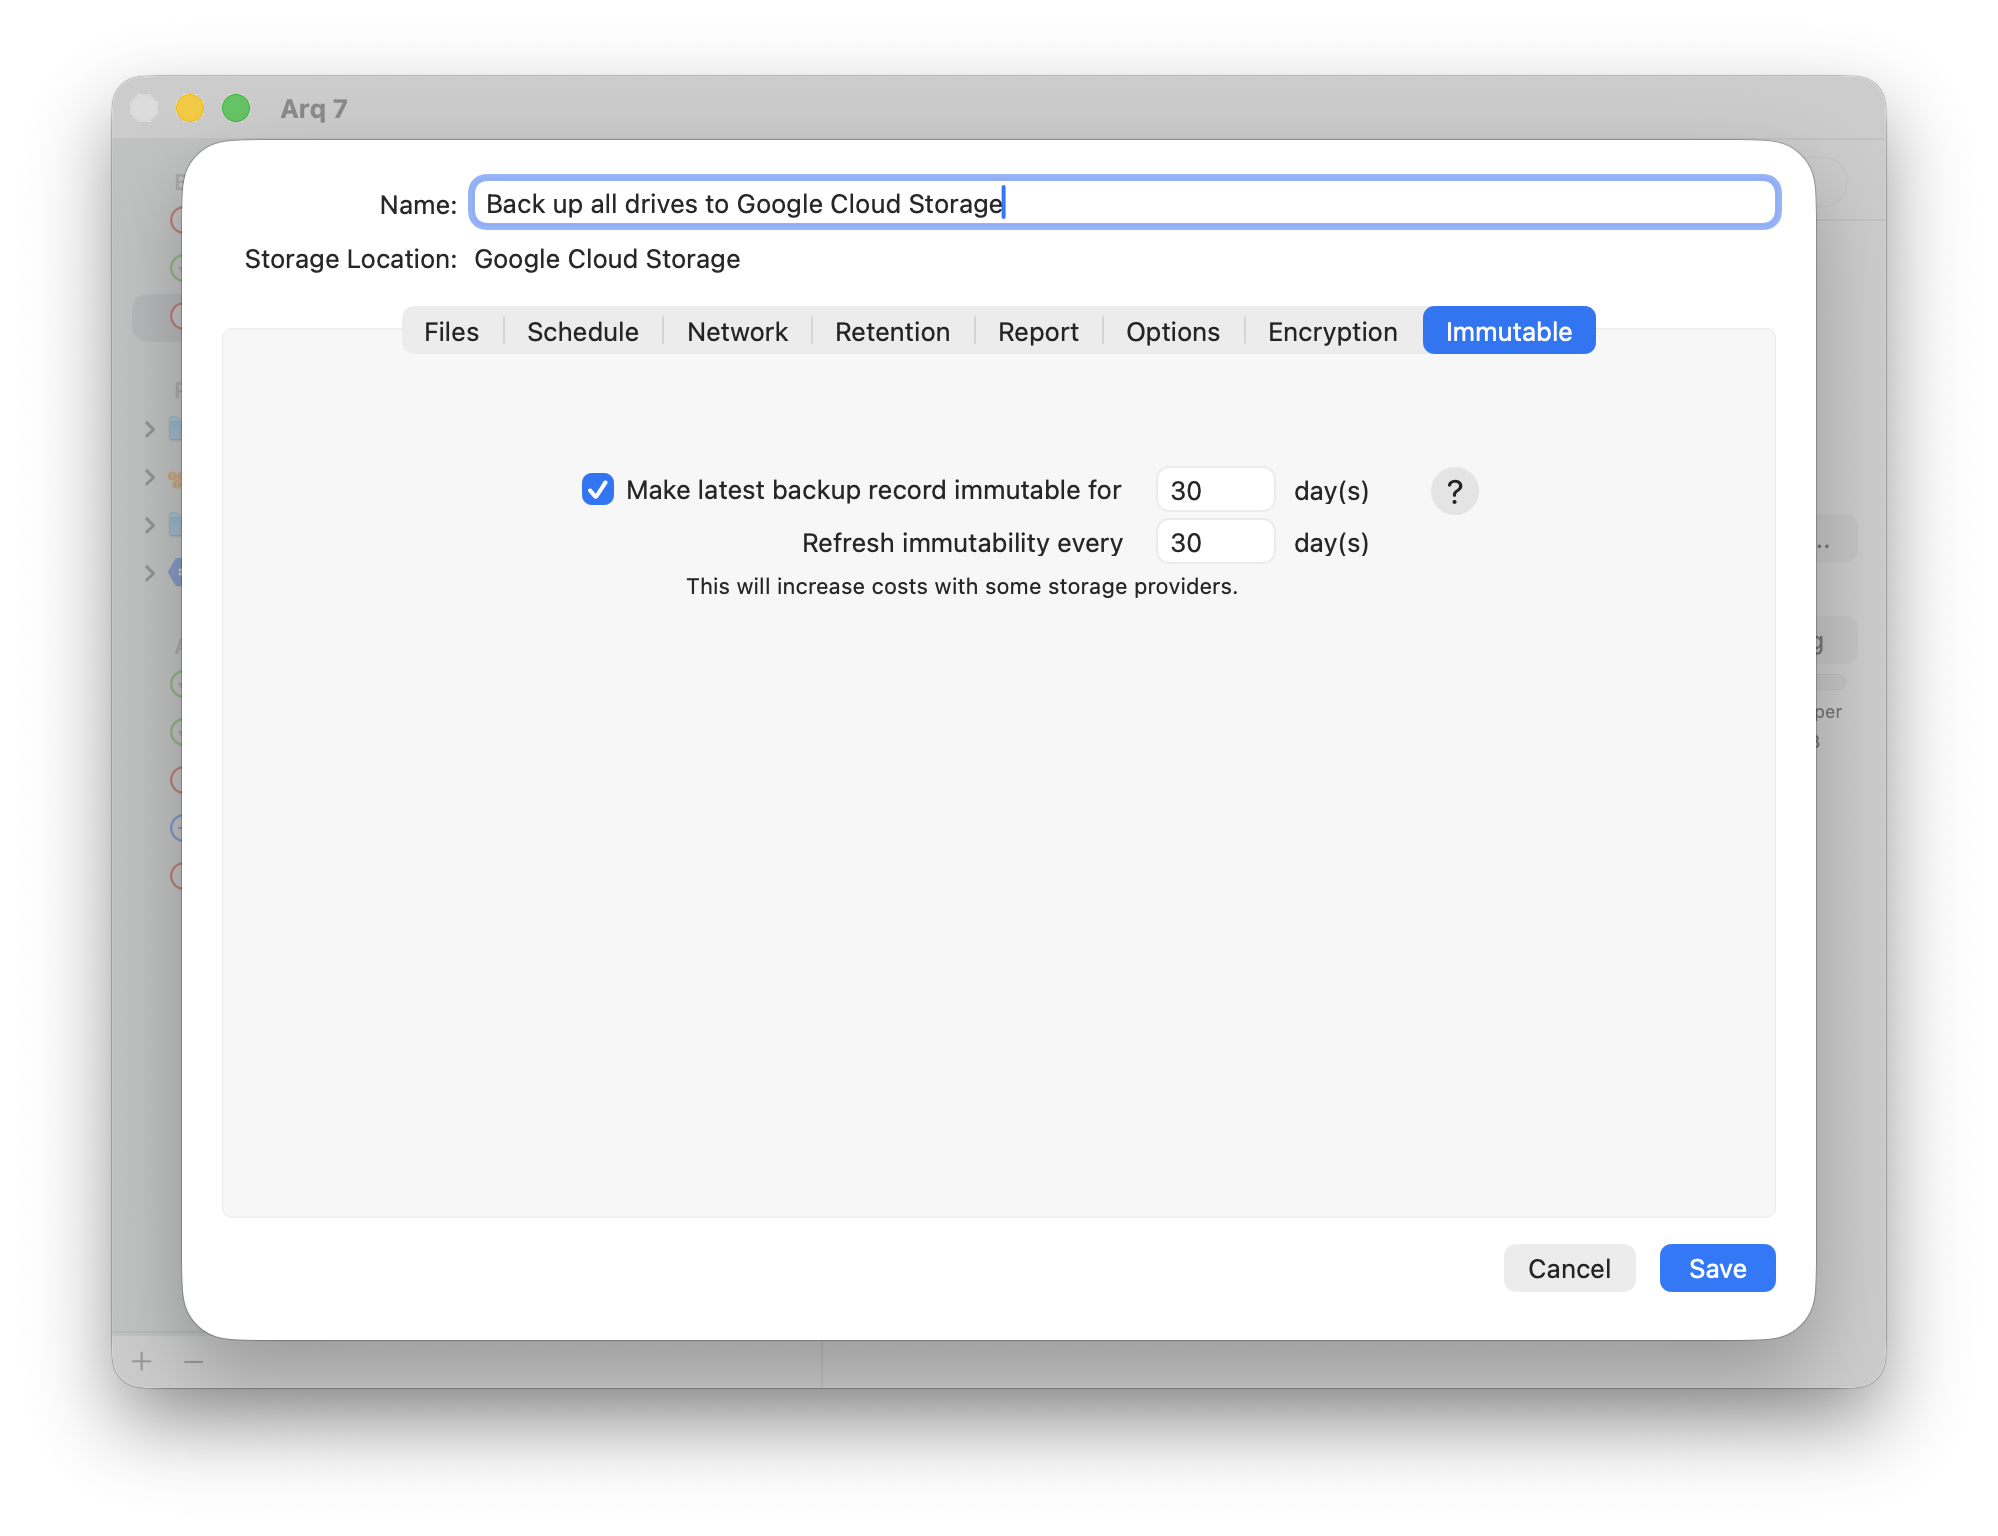Click the immutable-for days number field

click(x=1214, y=490)
